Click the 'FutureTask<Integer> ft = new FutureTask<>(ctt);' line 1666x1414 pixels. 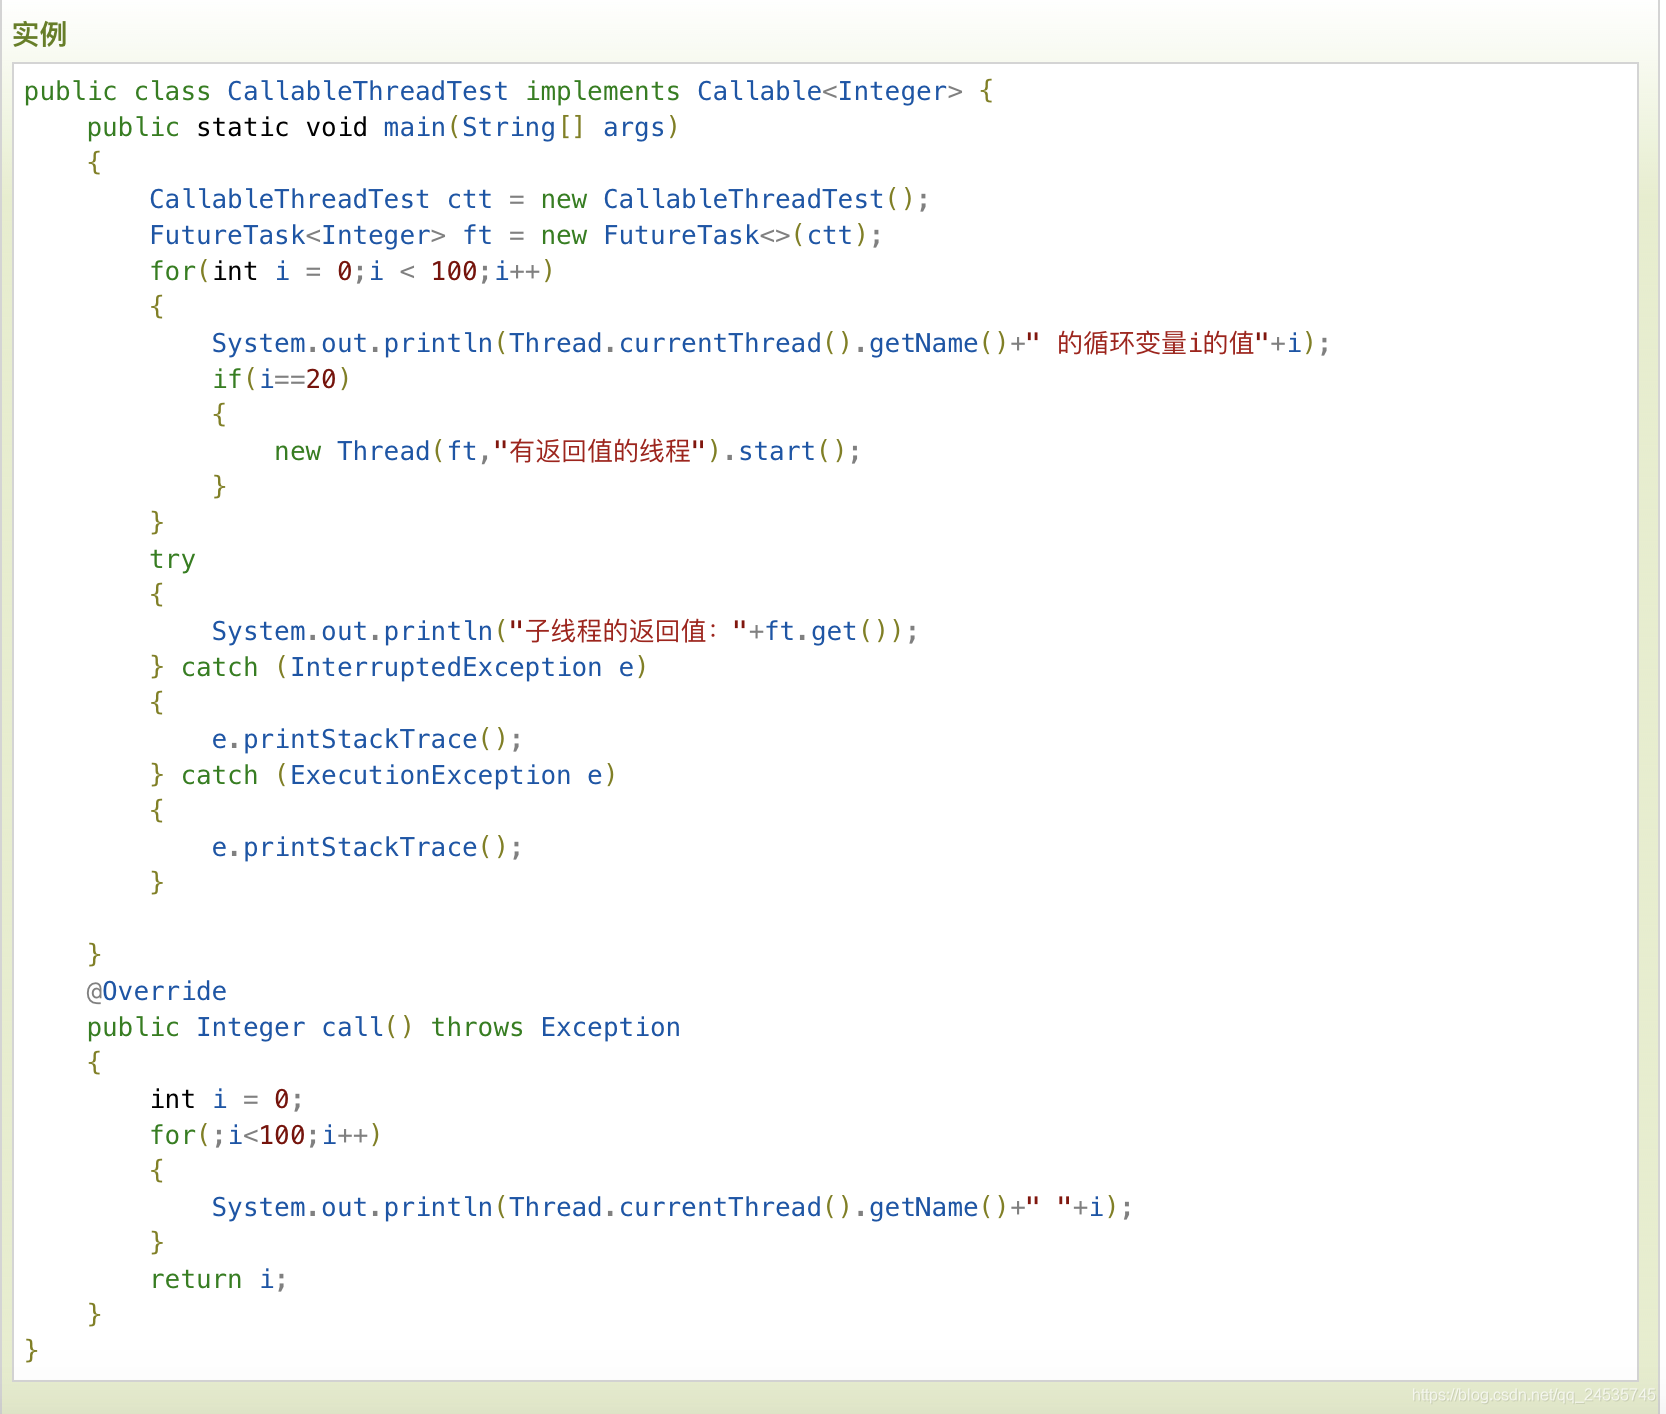pyautogui.click(x=516, y=236)
